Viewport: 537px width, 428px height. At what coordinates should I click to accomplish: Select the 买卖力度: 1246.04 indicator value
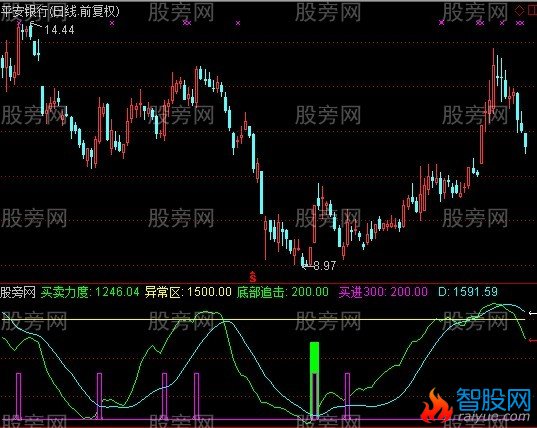coord(90,292)
